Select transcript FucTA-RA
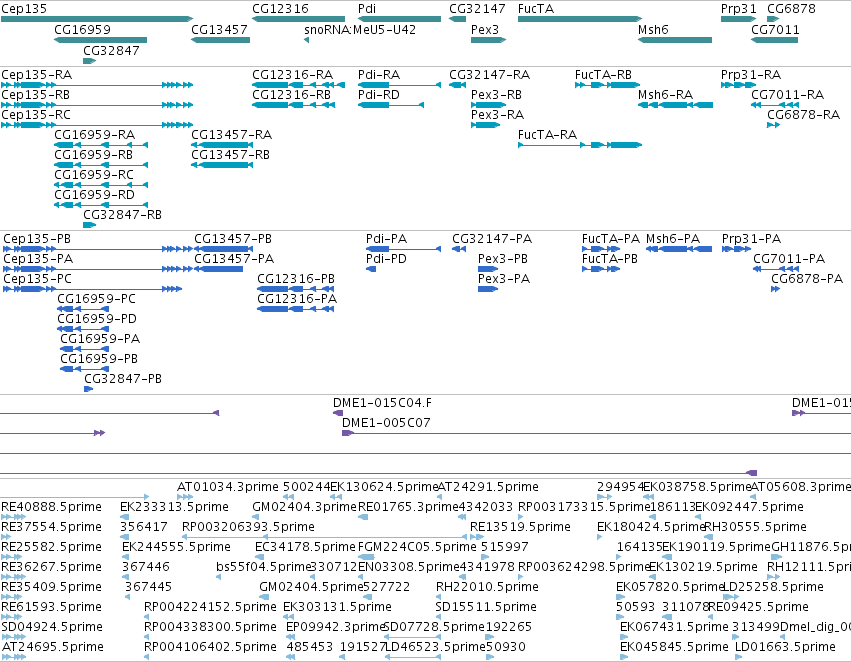 click(548, 135)
